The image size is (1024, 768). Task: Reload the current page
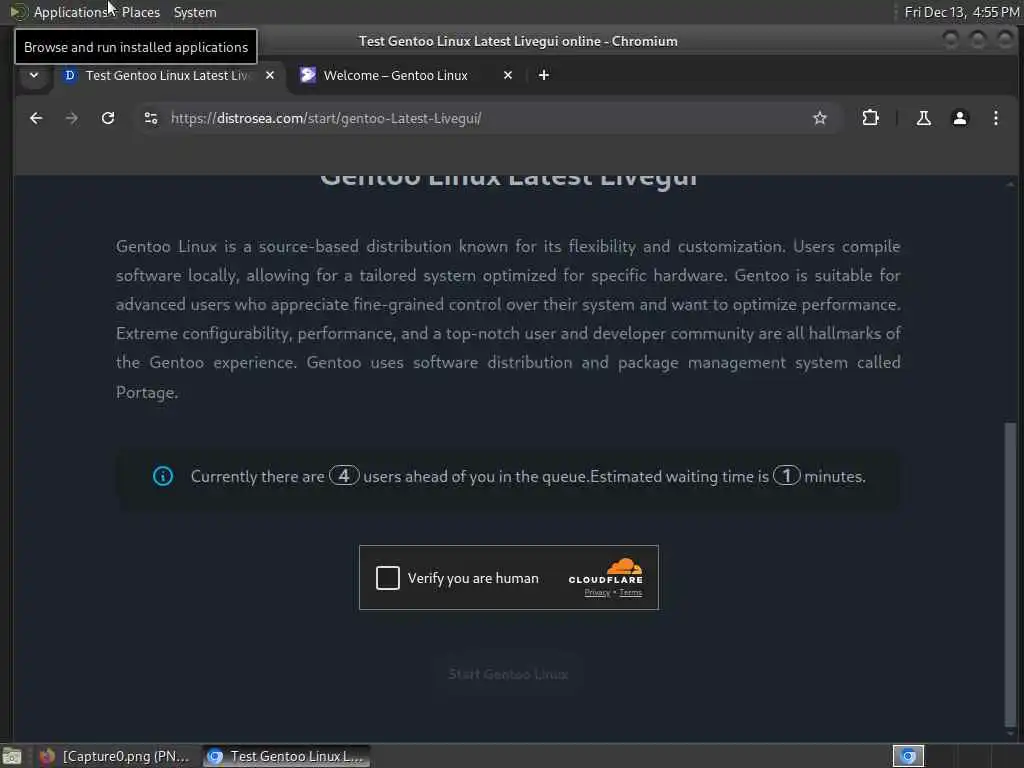point(108,118)
